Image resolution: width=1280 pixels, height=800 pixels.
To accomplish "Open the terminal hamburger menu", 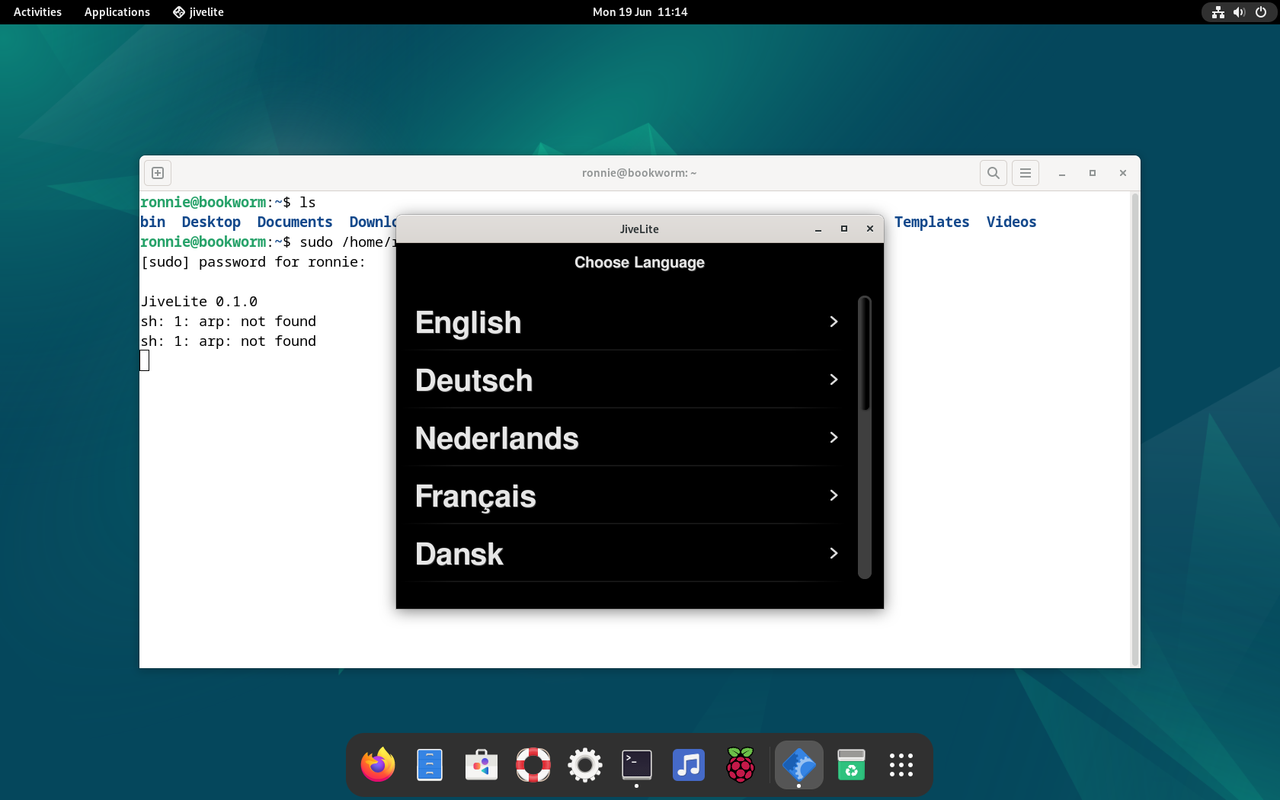I will [1025, 173].
